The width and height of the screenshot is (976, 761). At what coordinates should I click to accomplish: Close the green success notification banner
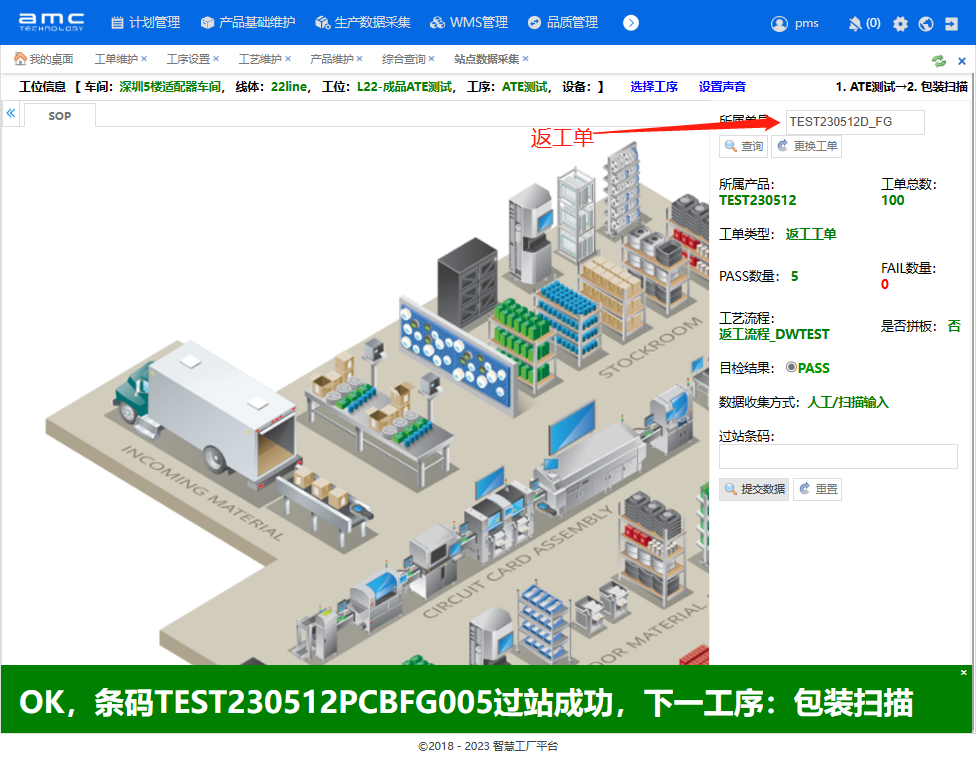click(x=964, y=673)
